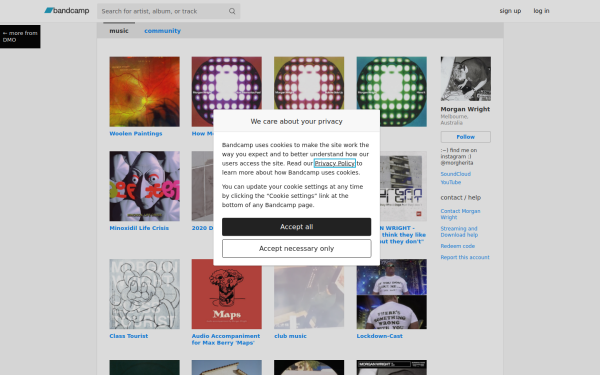Screen dimensions: 600x375
Task: Switch to the music tab
Action: 119,31
